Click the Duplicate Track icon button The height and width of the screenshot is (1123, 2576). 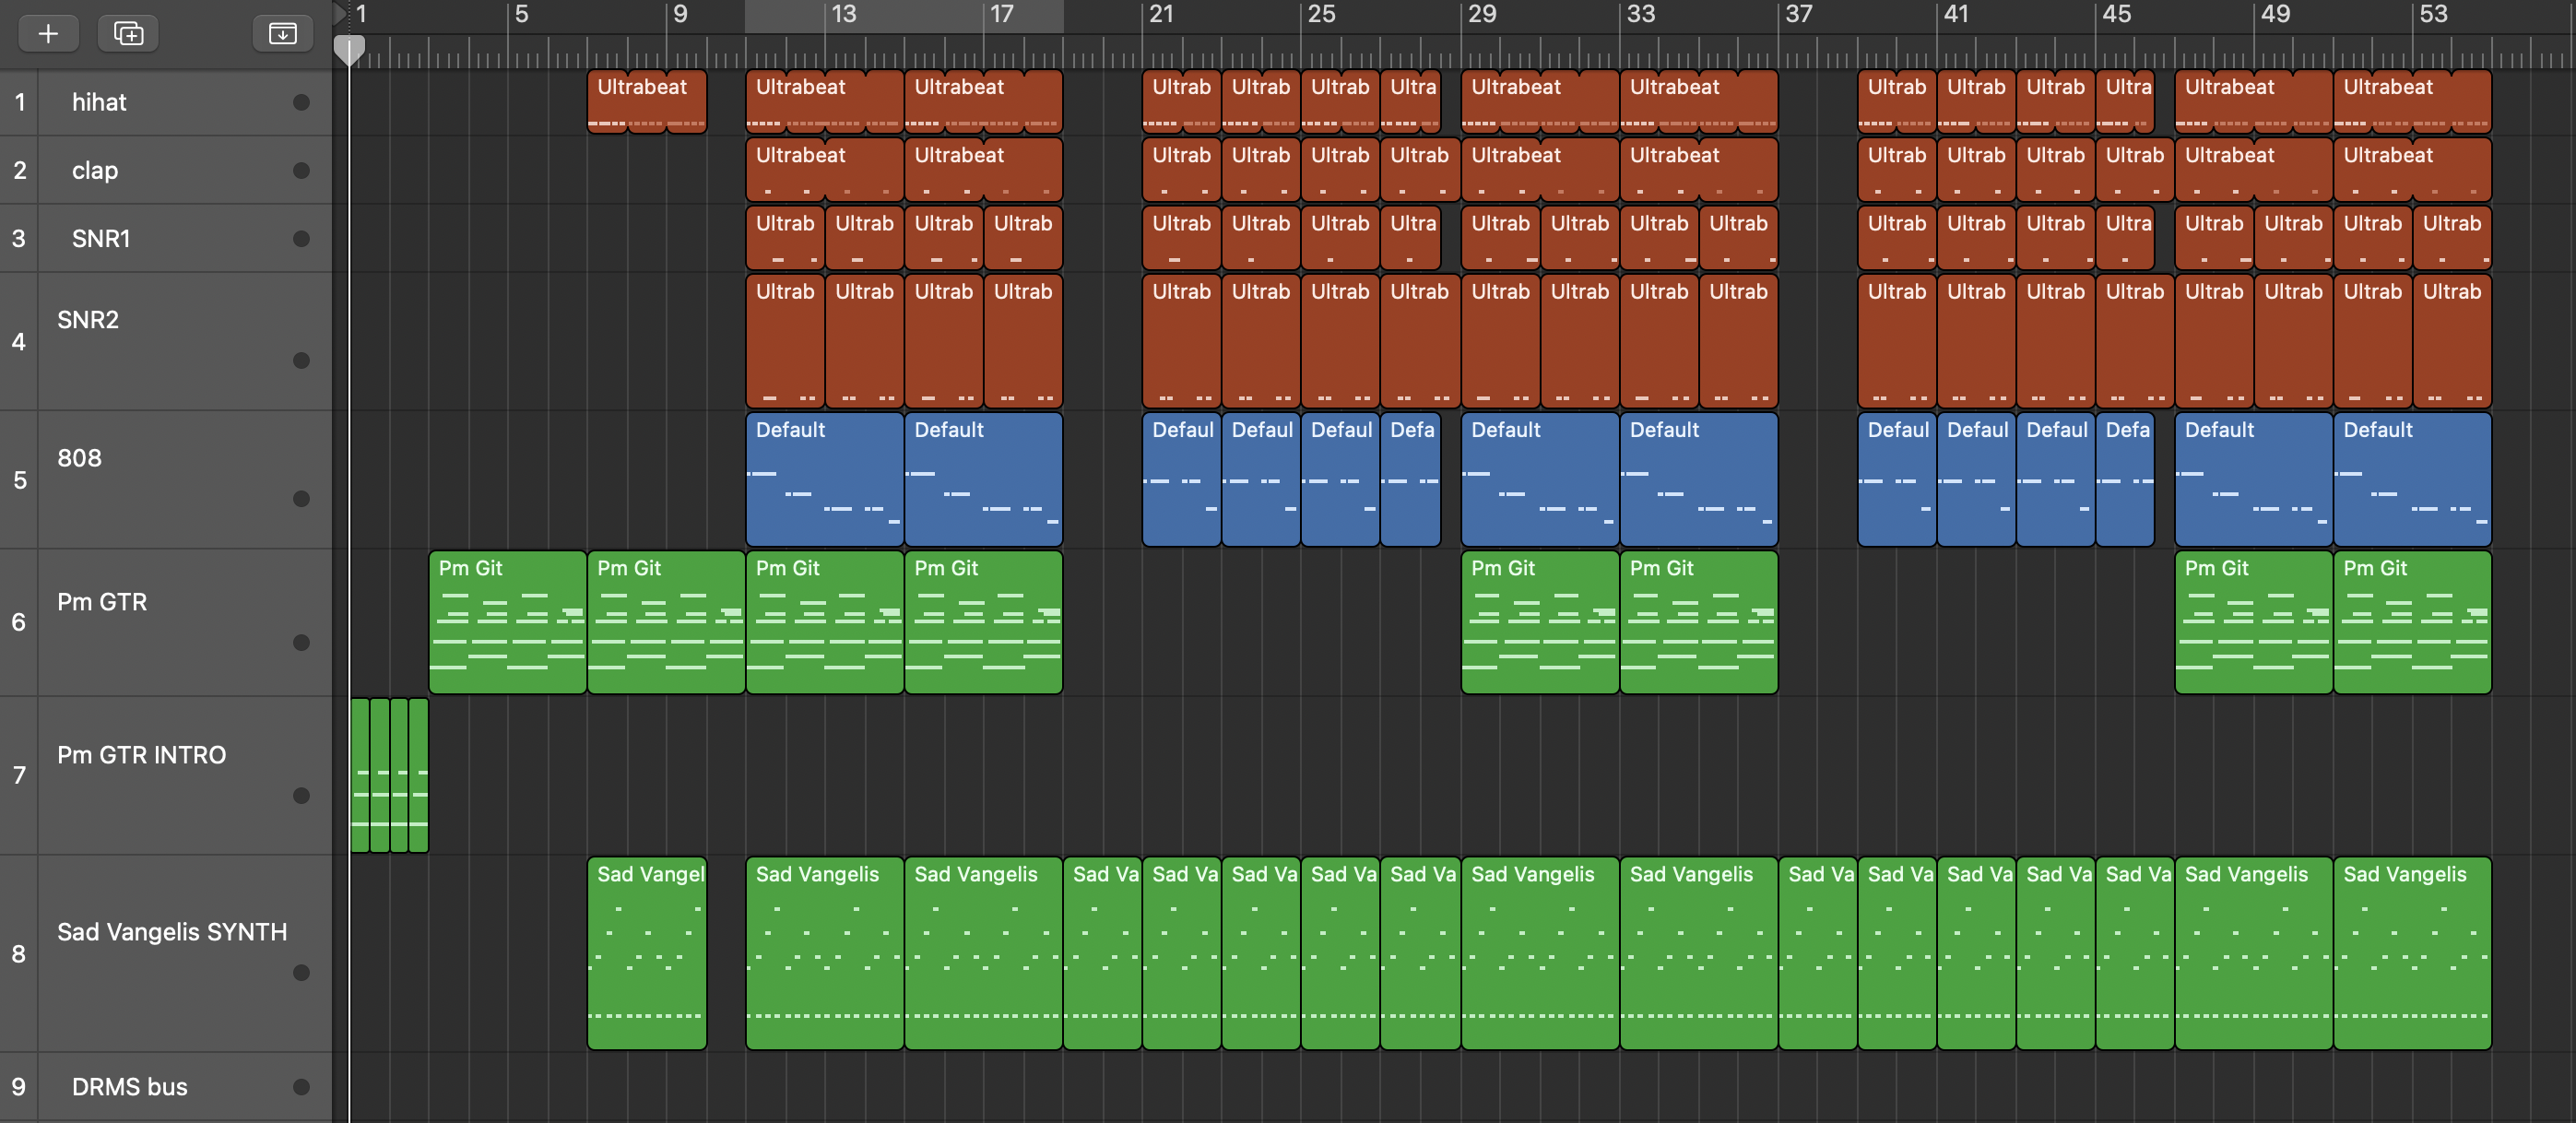pos(128,33)
